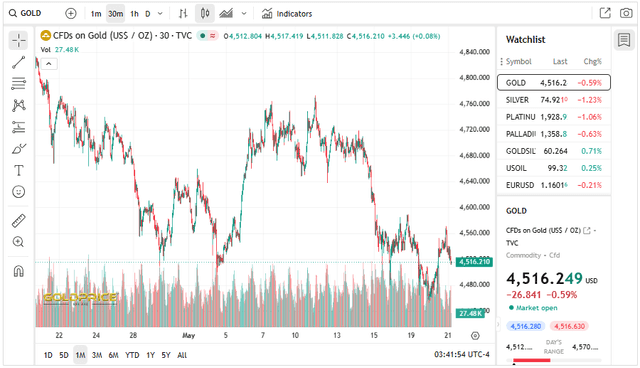Set the date range to All
The height and width of the screenshot is (368, 640).
[182, 355]
